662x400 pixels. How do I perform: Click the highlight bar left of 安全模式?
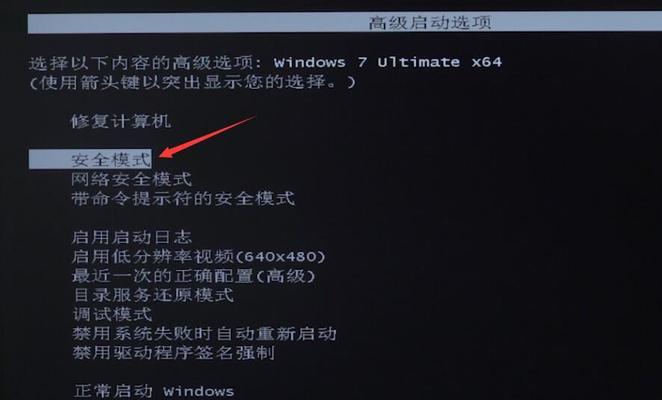pyautogui.click(x=49, y=159)
